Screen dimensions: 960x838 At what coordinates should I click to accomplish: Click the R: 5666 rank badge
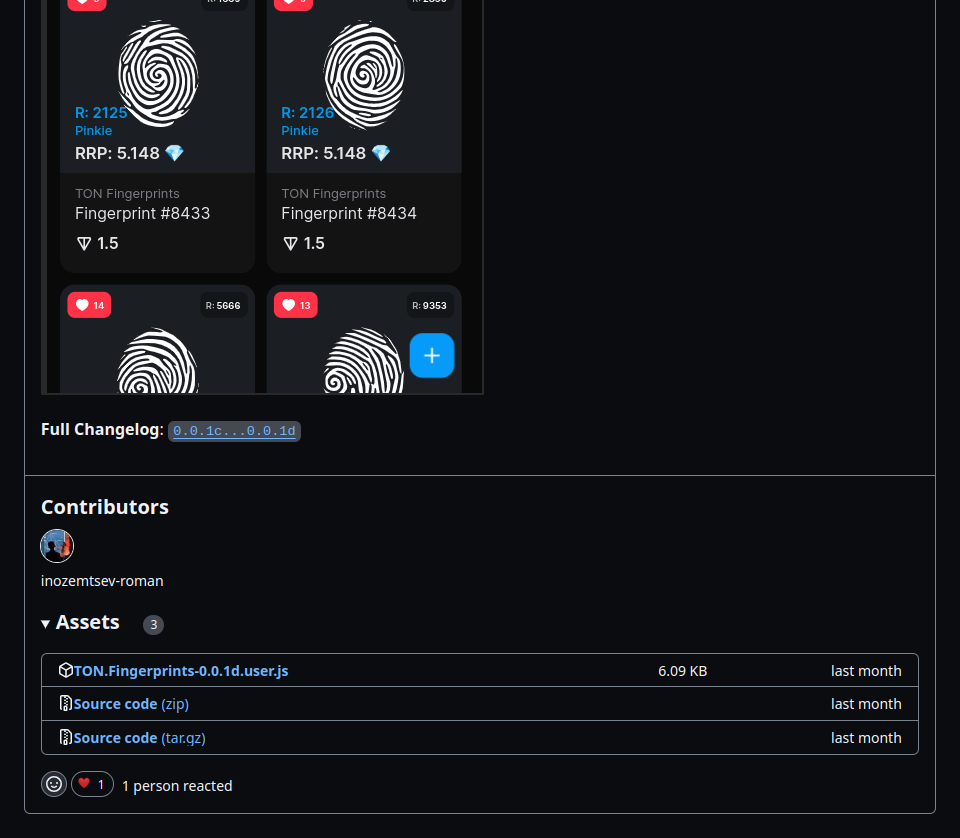223,305
